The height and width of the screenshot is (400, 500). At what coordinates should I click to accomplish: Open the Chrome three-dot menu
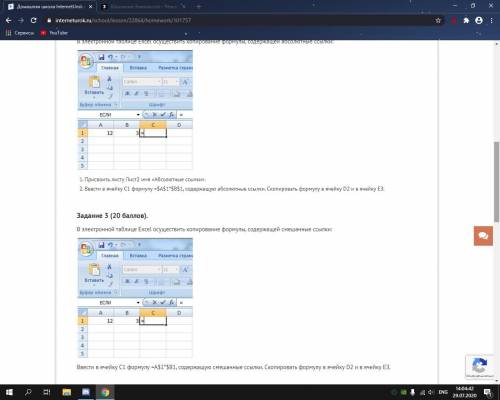coord(492,21)
